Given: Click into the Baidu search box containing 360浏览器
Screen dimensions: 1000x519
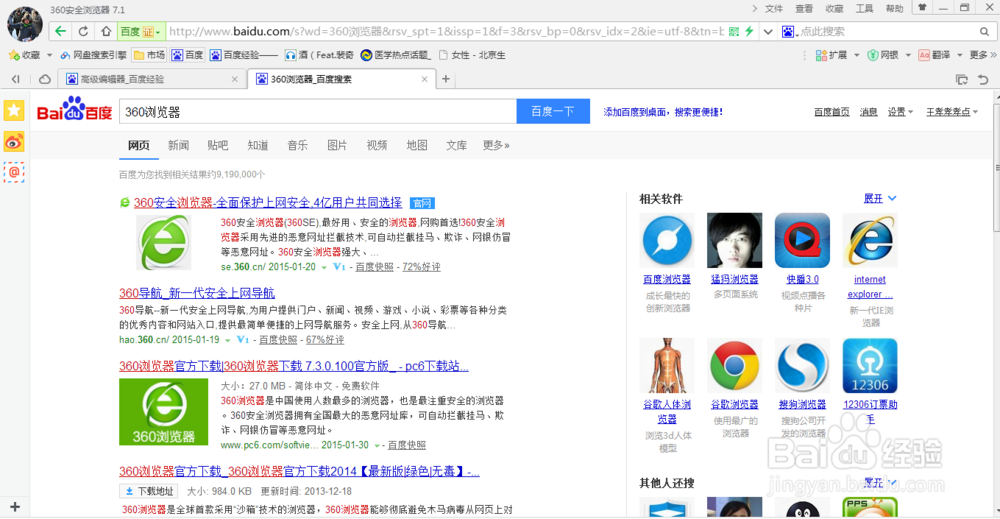Looking at the screenshot, I should (318, 112).
